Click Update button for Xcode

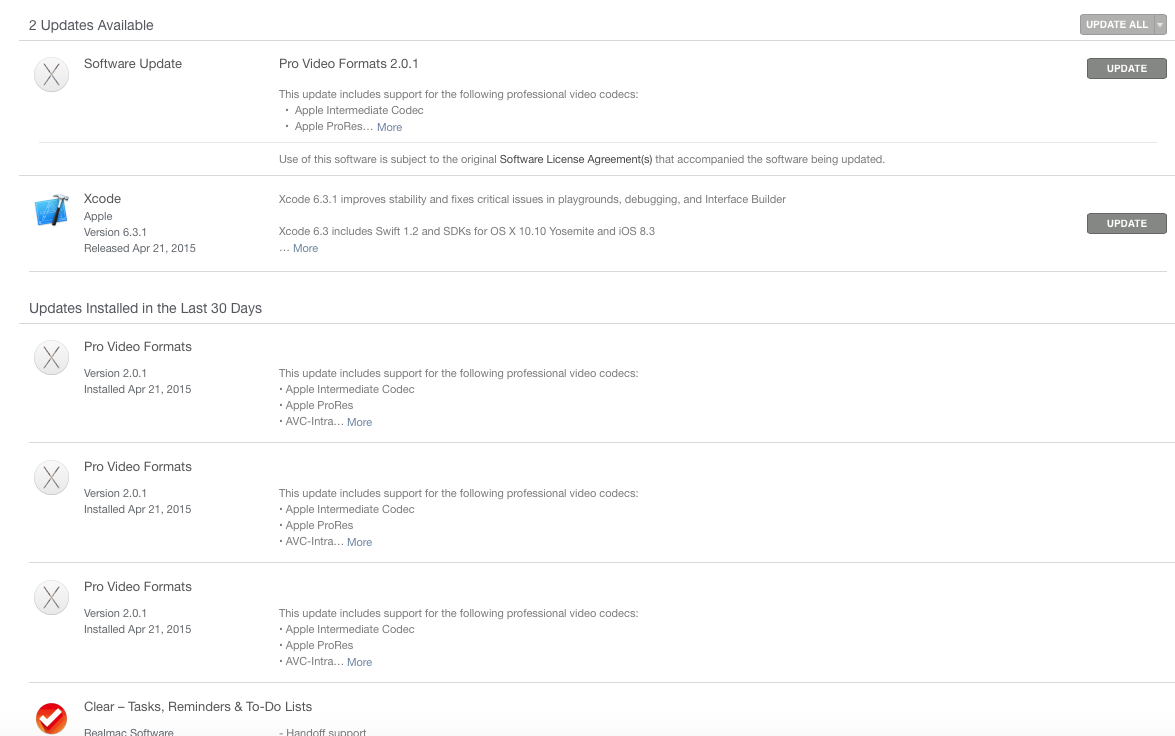click(x=1126, y=223)
